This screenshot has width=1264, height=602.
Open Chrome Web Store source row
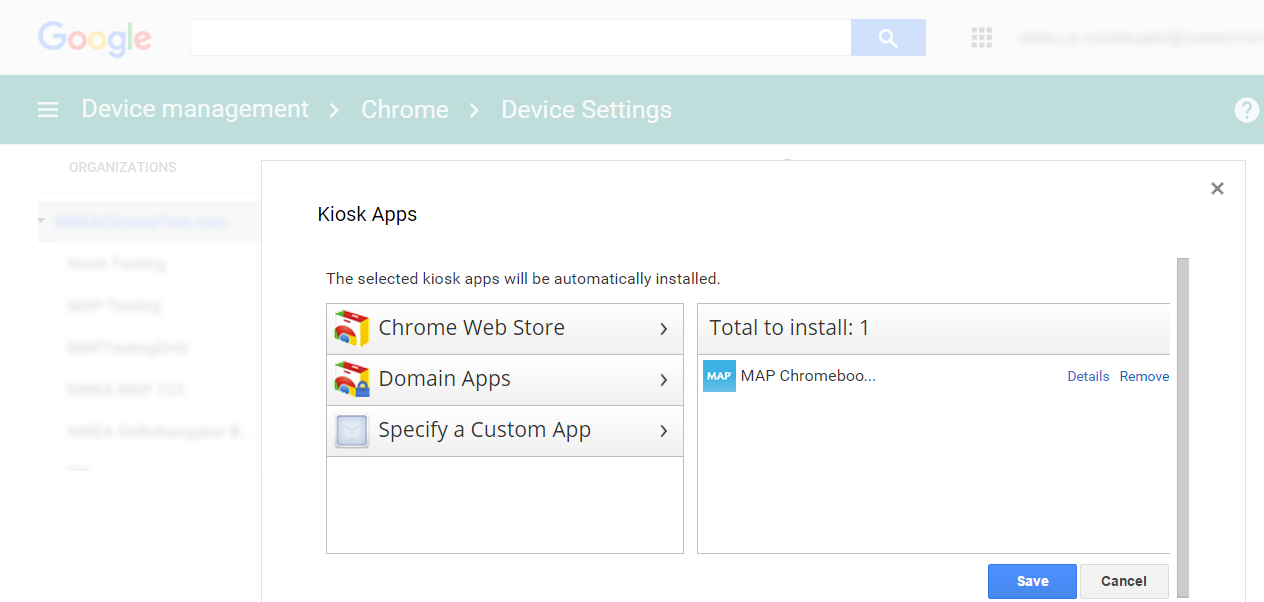[505, 329]
